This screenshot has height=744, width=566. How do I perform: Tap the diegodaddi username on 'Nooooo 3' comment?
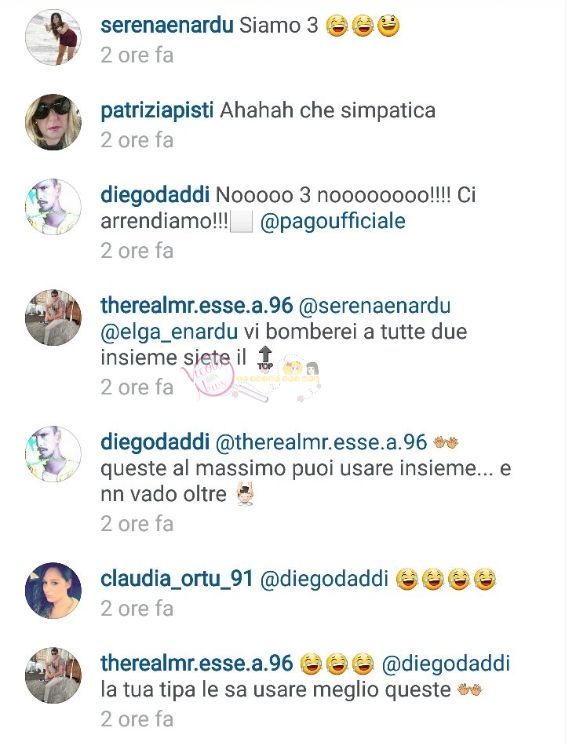click(x=155, y=195)
